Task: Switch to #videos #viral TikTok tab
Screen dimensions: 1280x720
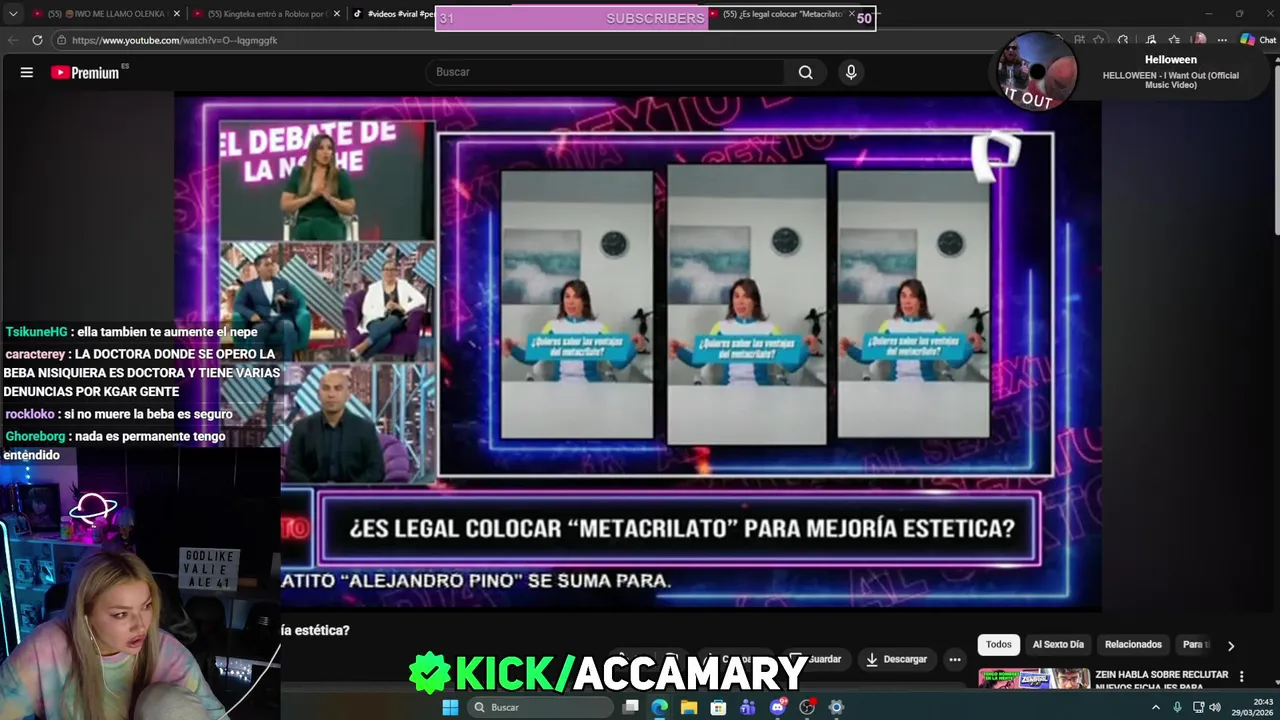Action: click(x=392, y=14)
